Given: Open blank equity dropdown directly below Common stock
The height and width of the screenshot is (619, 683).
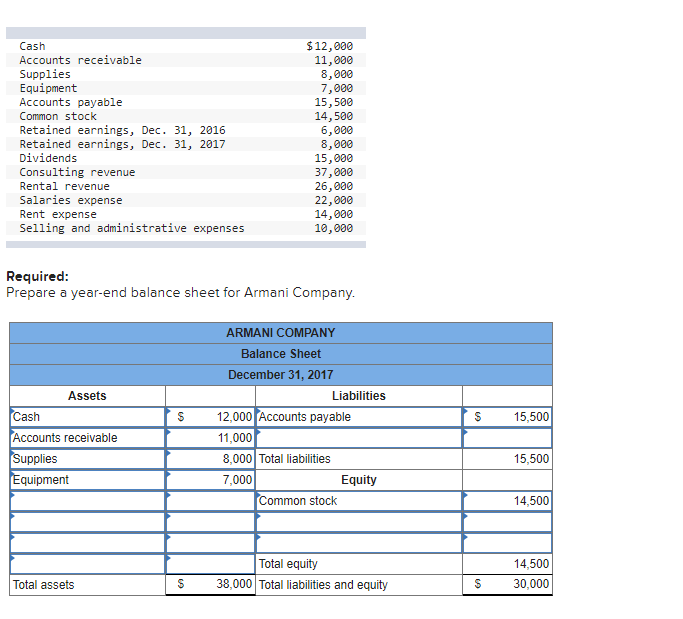Looking at the screenshot, I should 359,522.
